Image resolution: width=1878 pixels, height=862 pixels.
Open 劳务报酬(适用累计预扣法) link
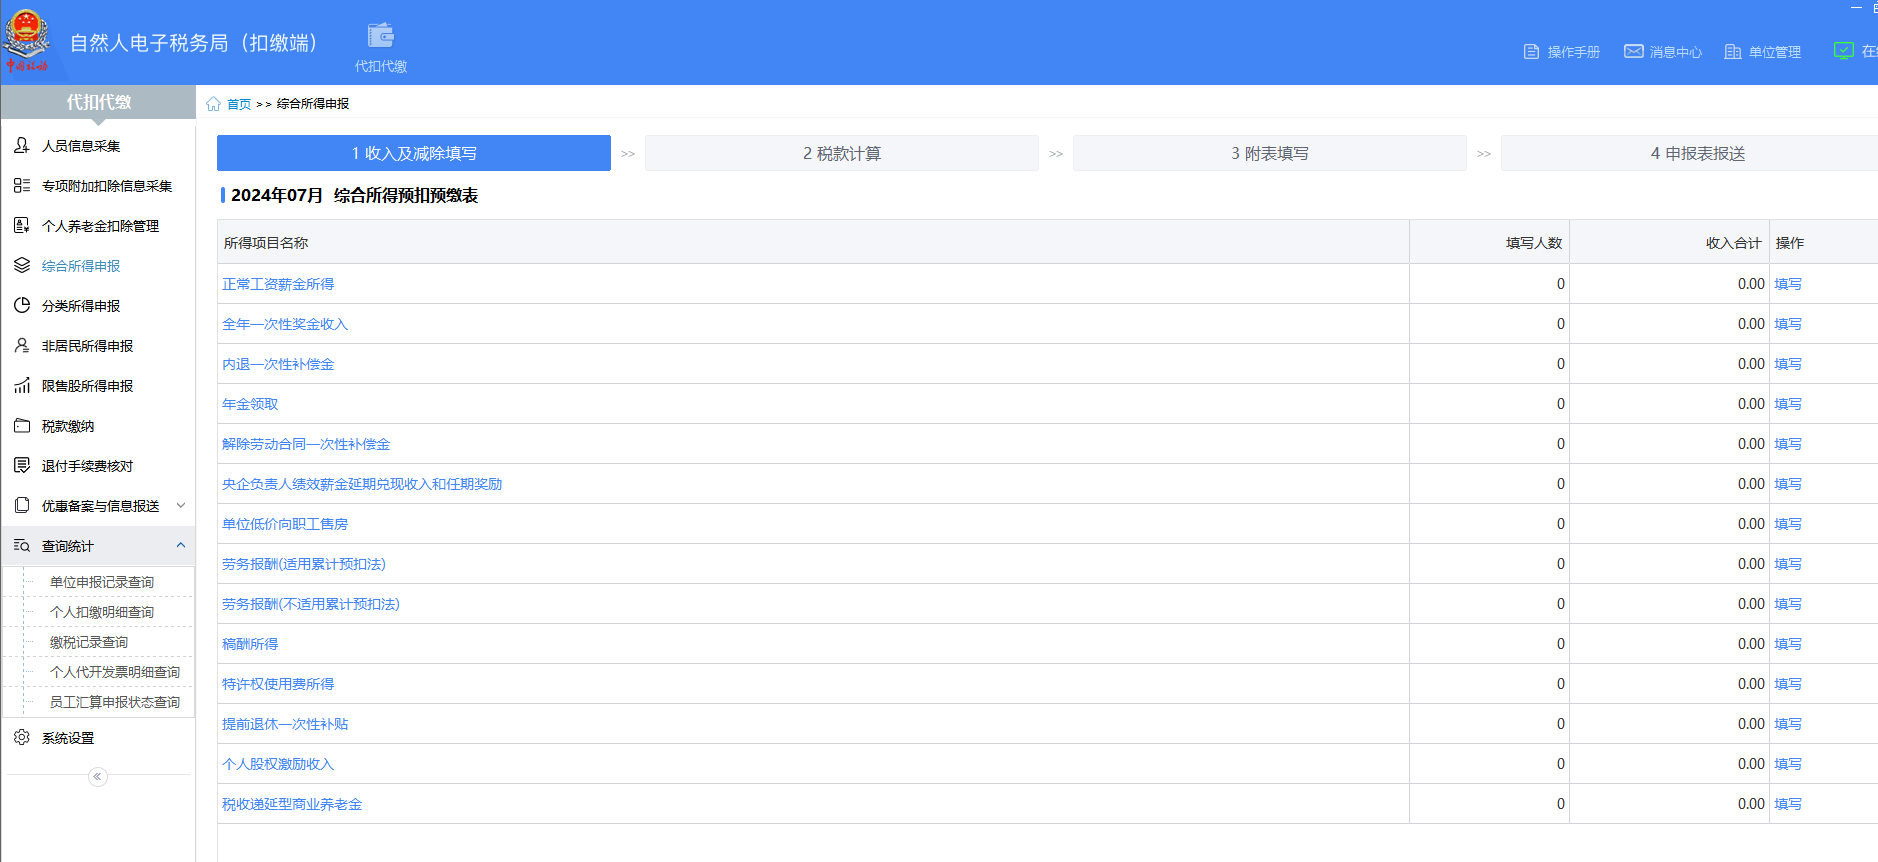[x=304, y=564]
